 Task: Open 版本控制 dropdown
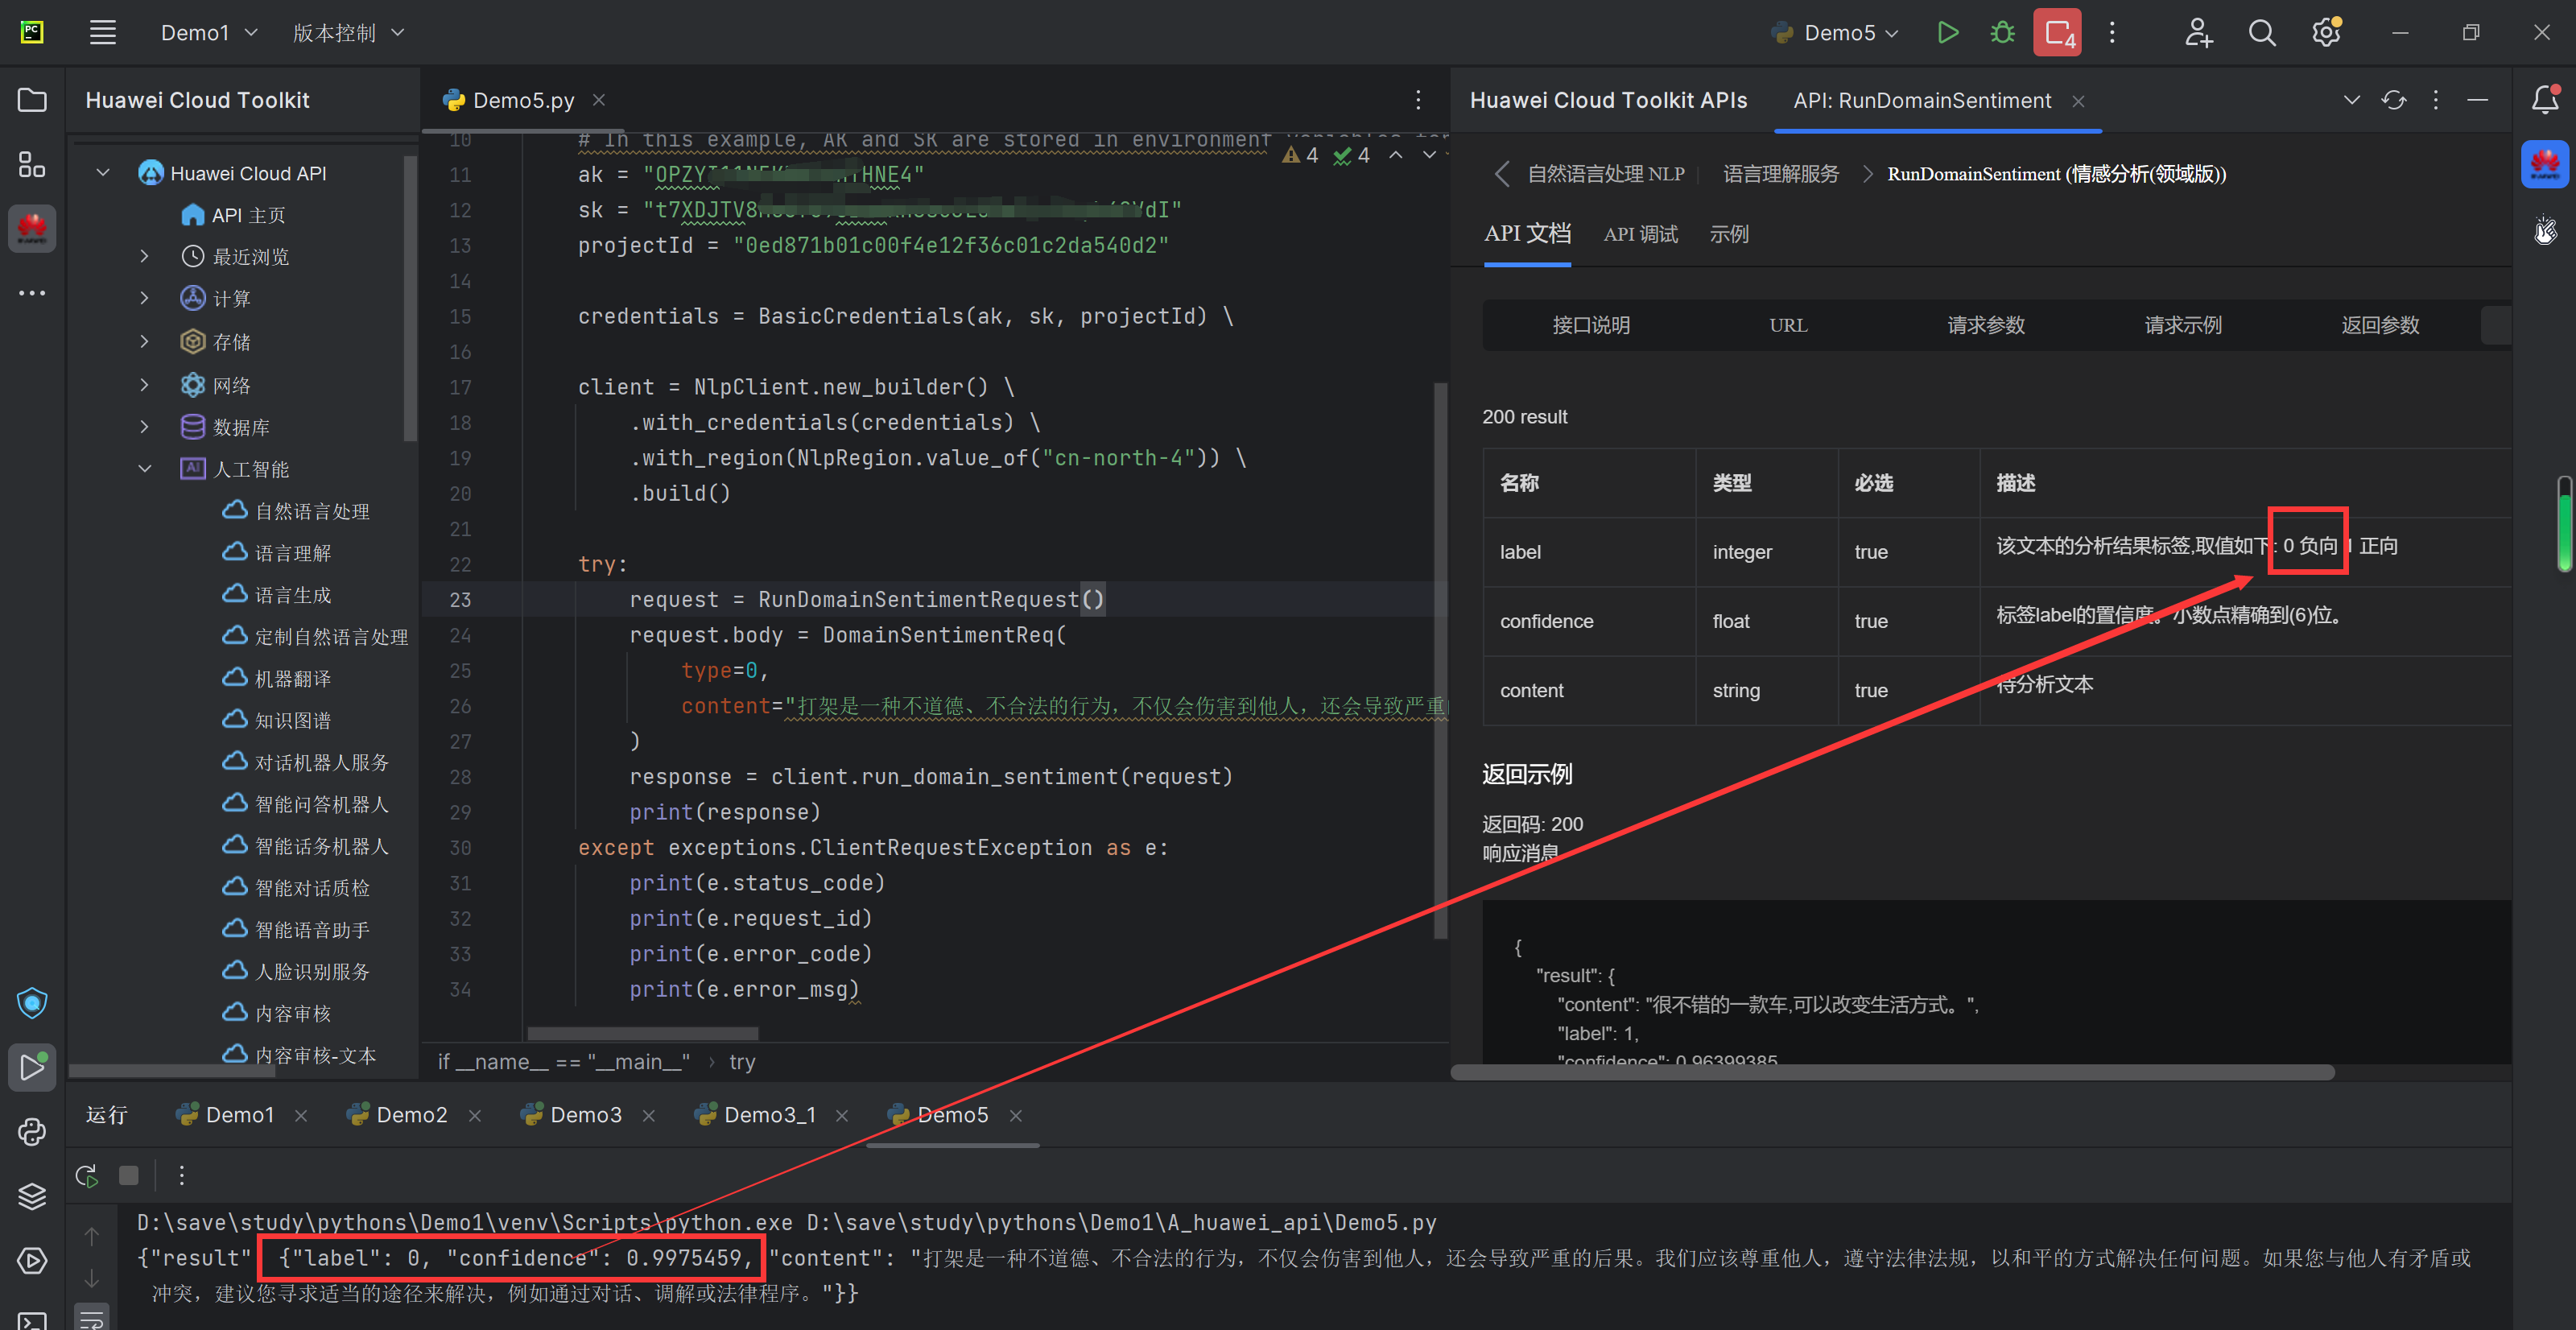click(x=348, y=33)
